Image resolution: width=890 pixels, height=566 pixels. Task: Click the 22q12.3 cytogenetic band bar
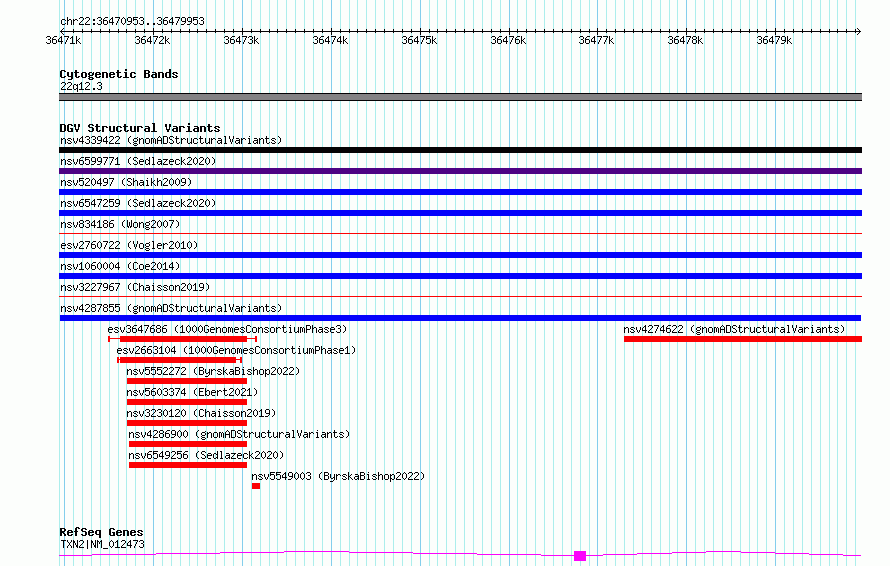tap(460, 97)
